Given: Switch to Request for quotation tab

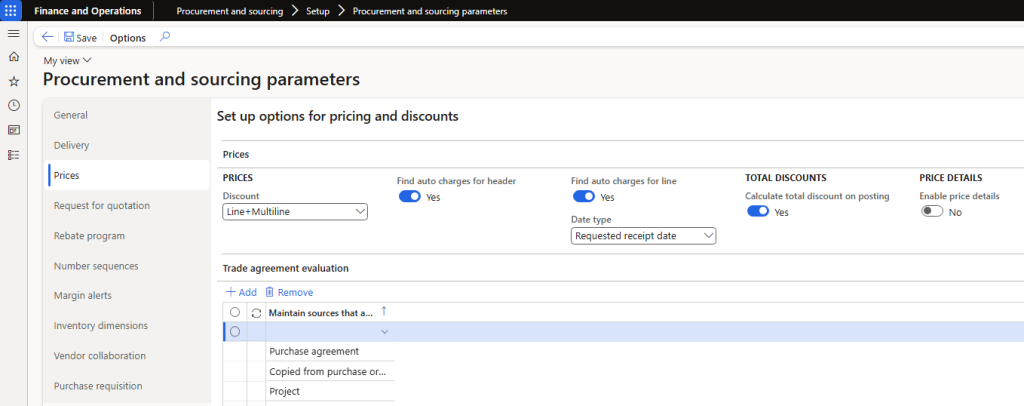Looking at the screenshot, I should point(101,206).
